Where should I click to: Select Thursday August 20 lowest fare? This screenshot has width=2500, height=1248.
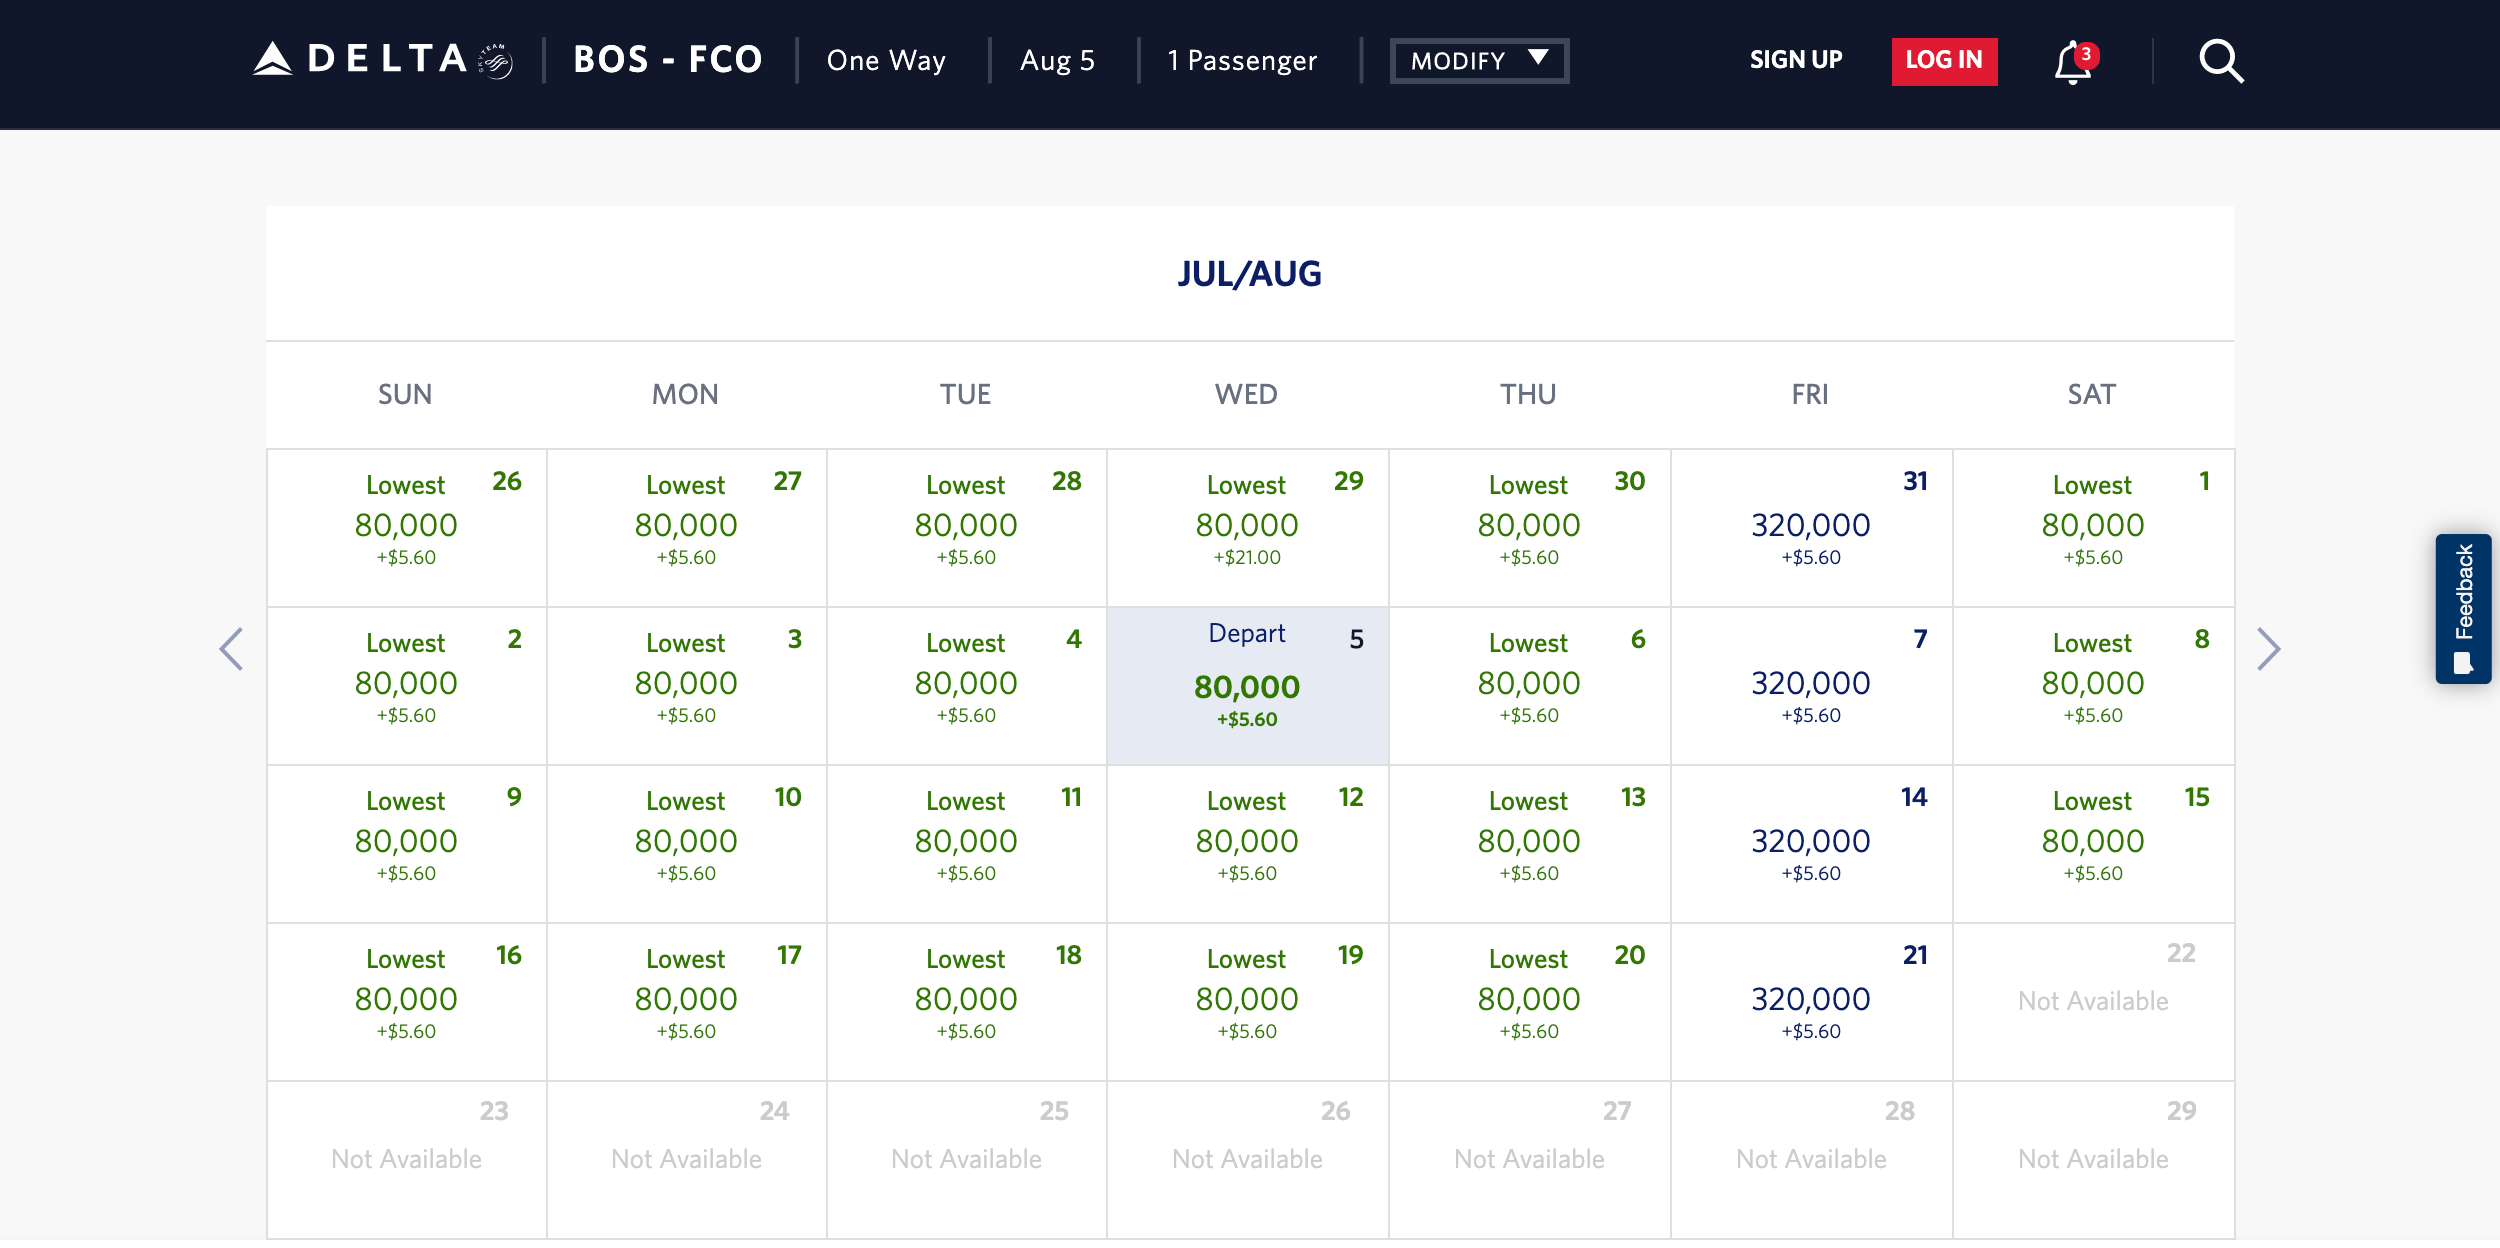[1529, 1002]
